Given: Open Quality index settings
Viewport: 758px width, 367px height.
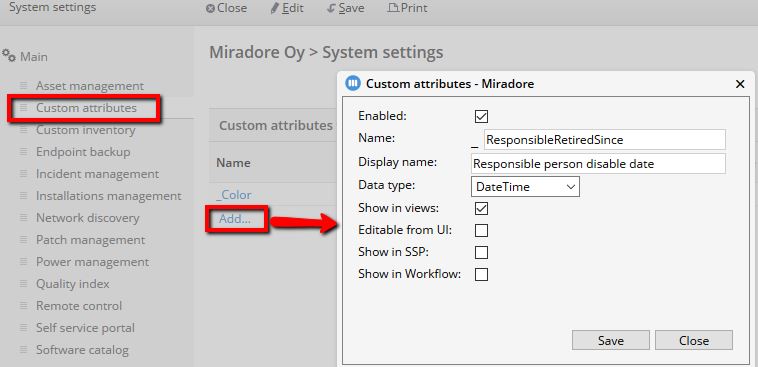Looking at the screenshot, I should click(73, 284).
